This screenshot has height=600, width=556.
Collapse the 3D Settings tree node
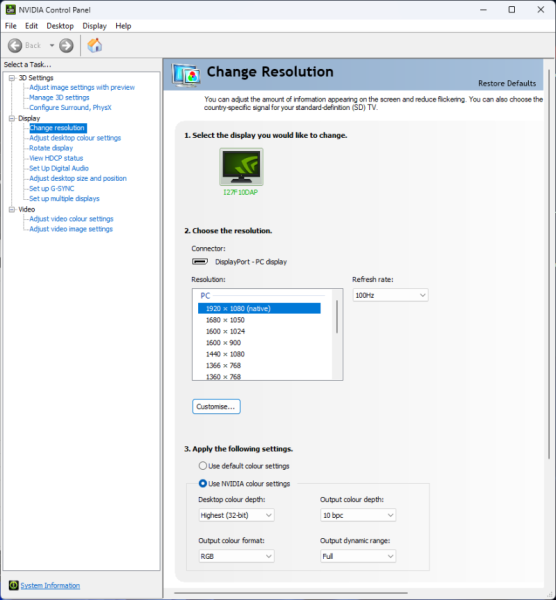click(12, 78)
